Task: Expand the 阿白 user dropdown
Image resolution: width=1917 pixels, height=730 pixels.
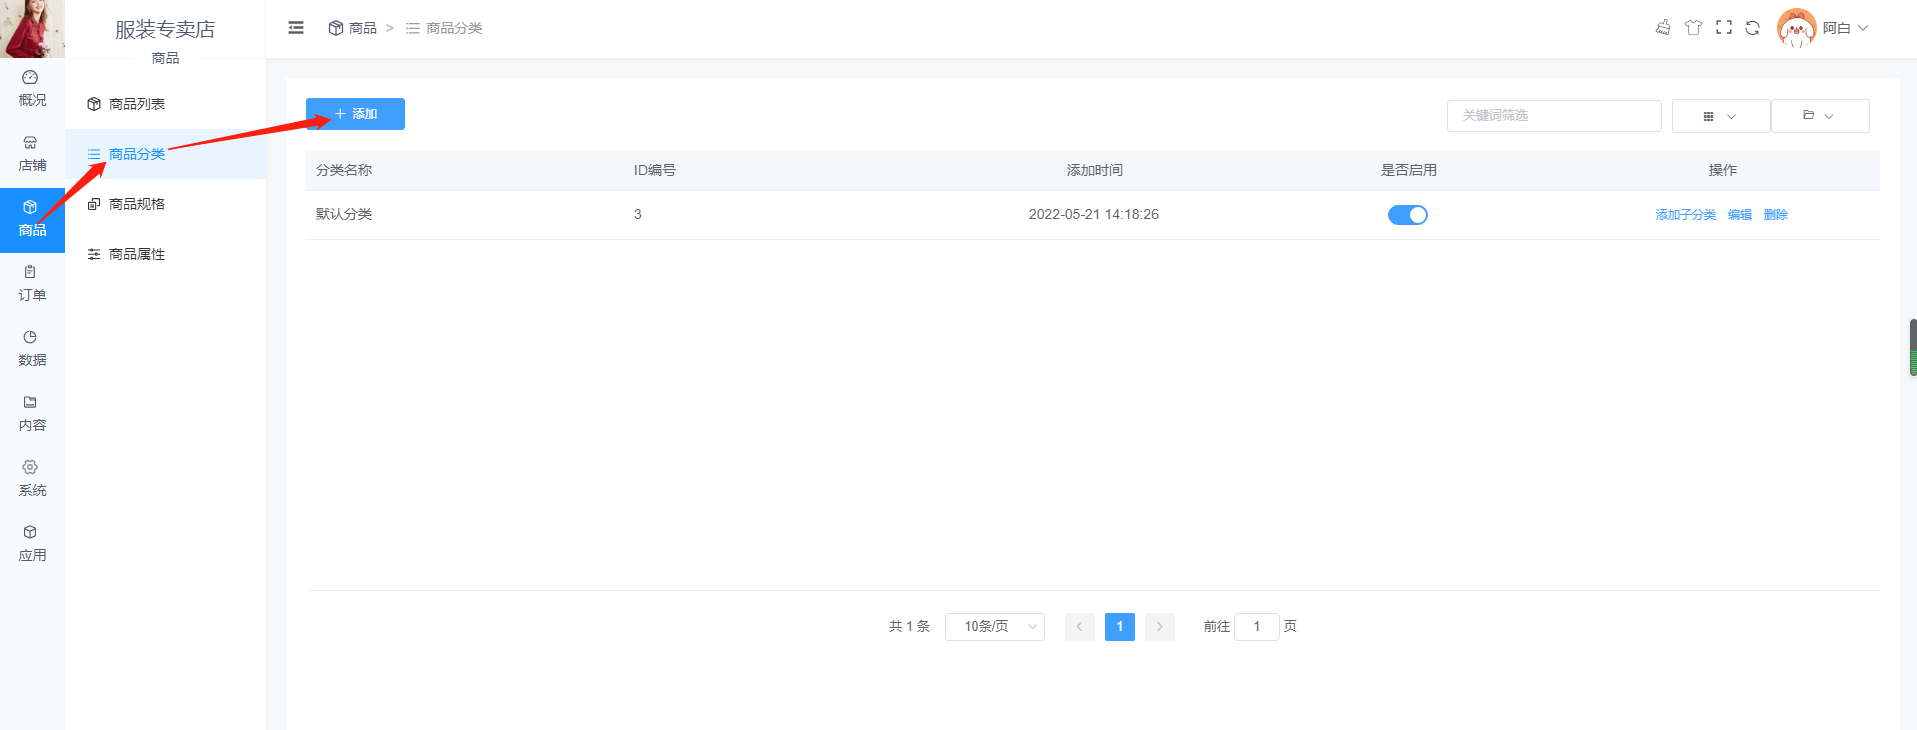Action: [1845, 28]
